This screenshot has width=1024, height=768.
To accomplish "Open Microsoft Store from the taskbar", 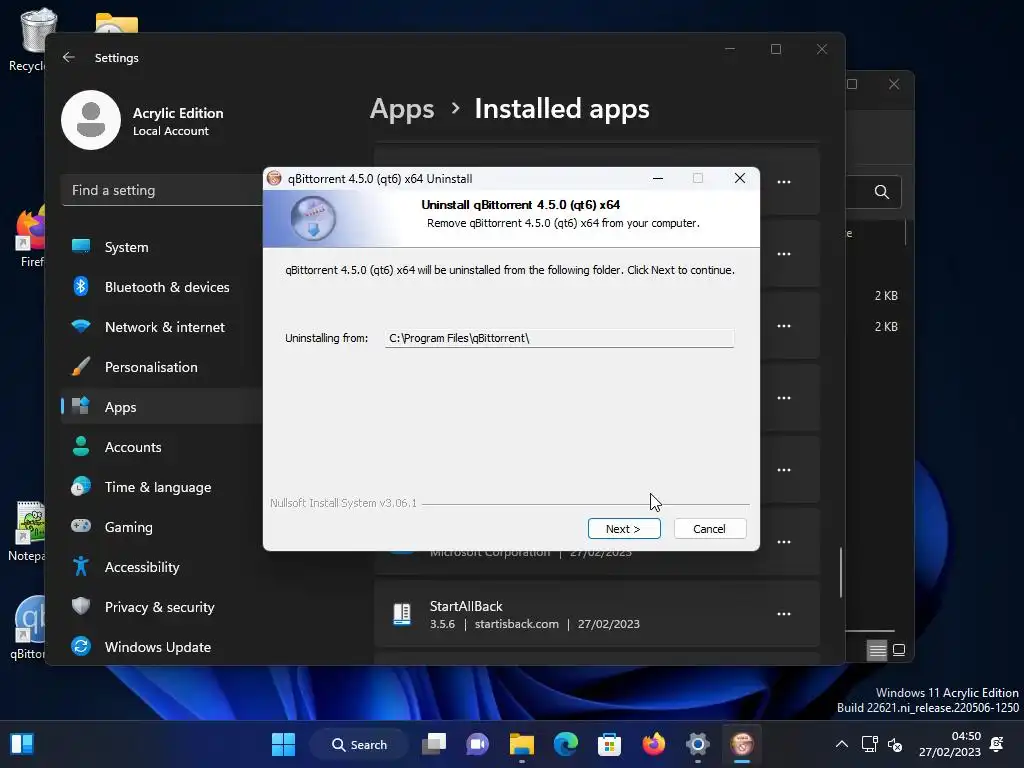I will [x=609, y=744].
